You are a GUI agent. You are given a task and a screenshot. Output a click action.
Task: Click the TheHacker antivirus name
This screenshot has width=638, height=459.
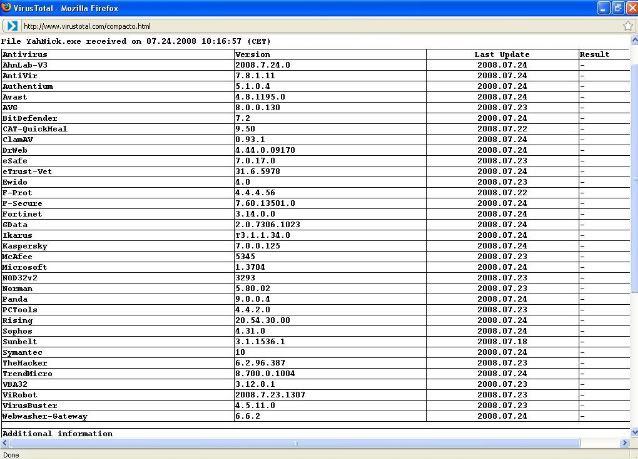tap(25, 363)
